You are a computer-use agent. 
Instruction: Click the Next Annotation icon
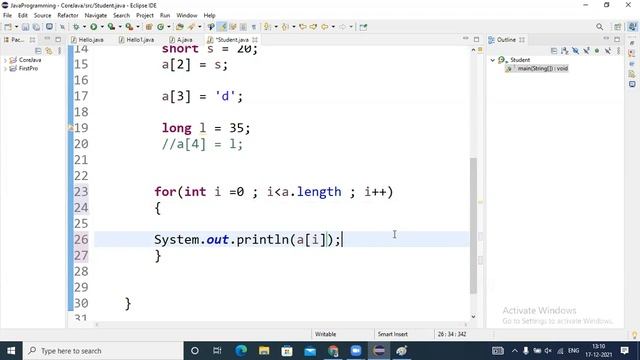pos(267,27)
